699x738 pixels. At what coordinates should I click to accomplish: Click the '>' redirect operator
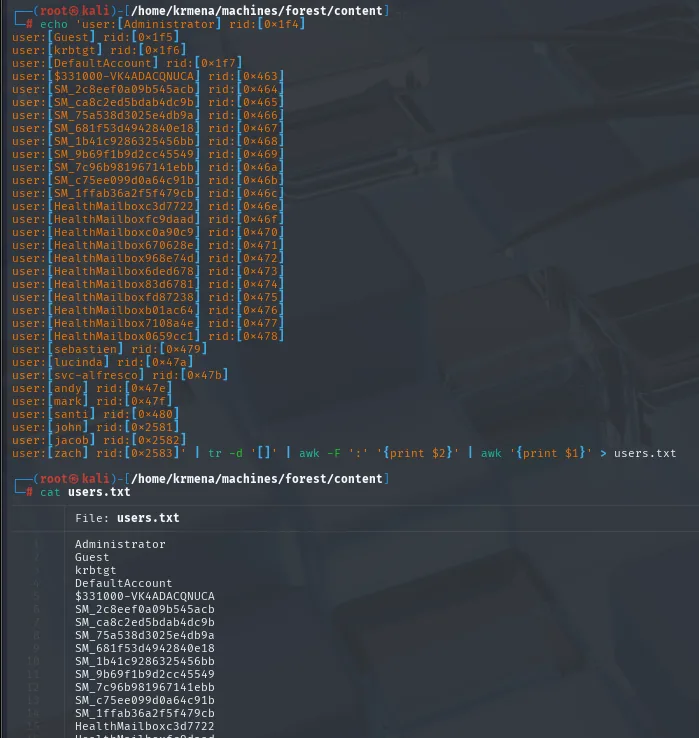[x=603, y=453]
